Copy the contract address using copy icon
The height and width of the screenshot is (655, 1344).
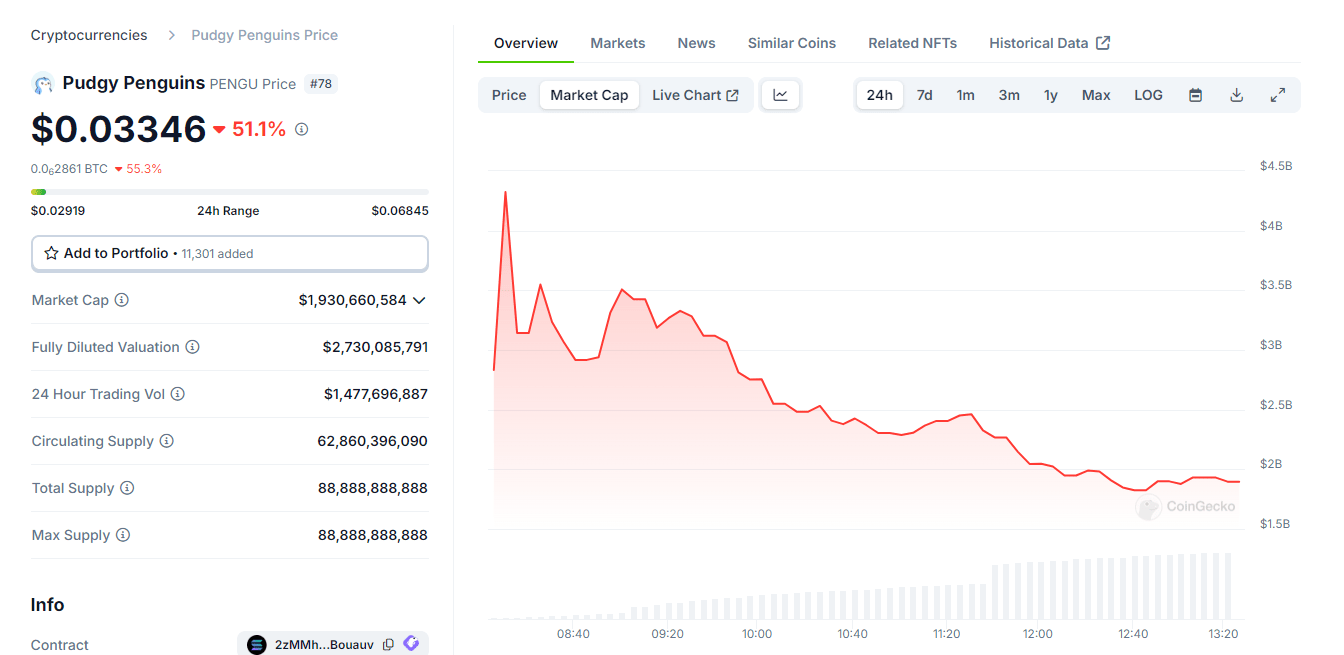(388, 644)
